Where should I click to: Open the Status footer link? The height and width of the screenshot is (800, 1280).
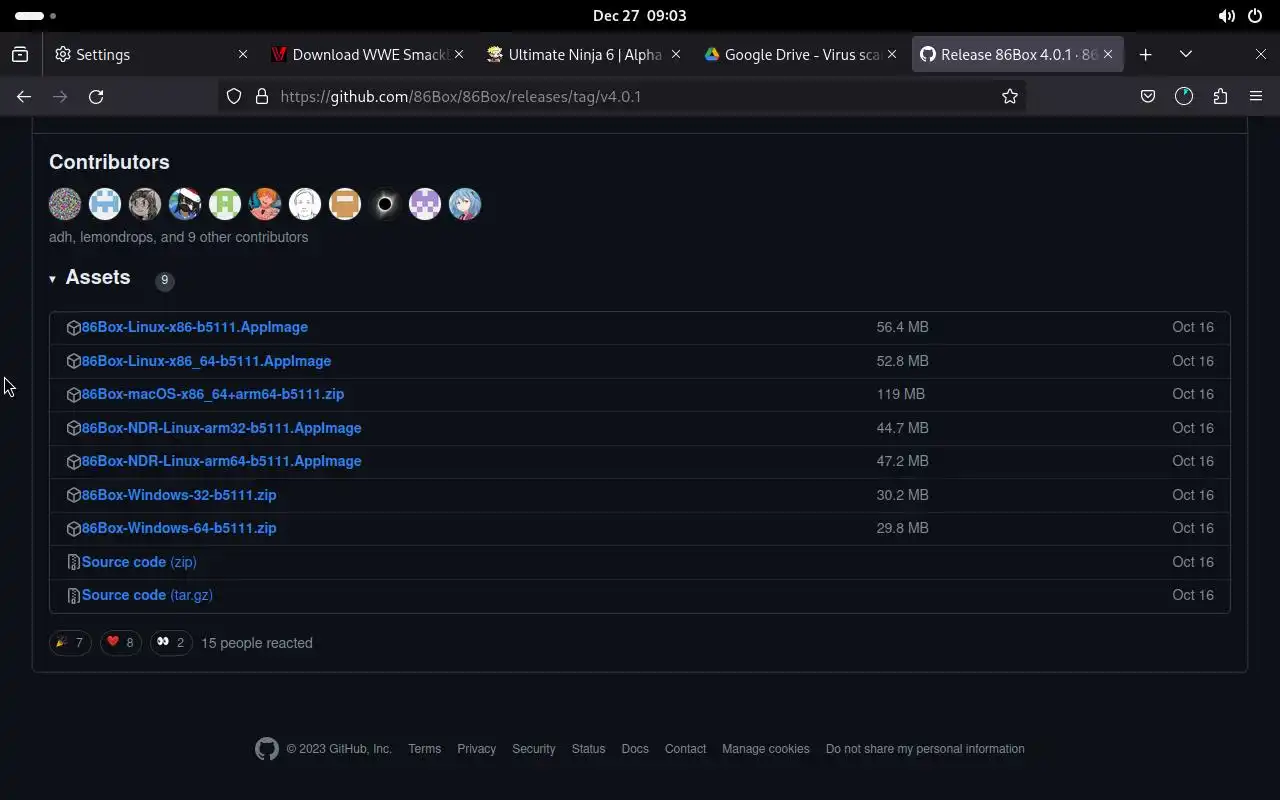[588, 749]
